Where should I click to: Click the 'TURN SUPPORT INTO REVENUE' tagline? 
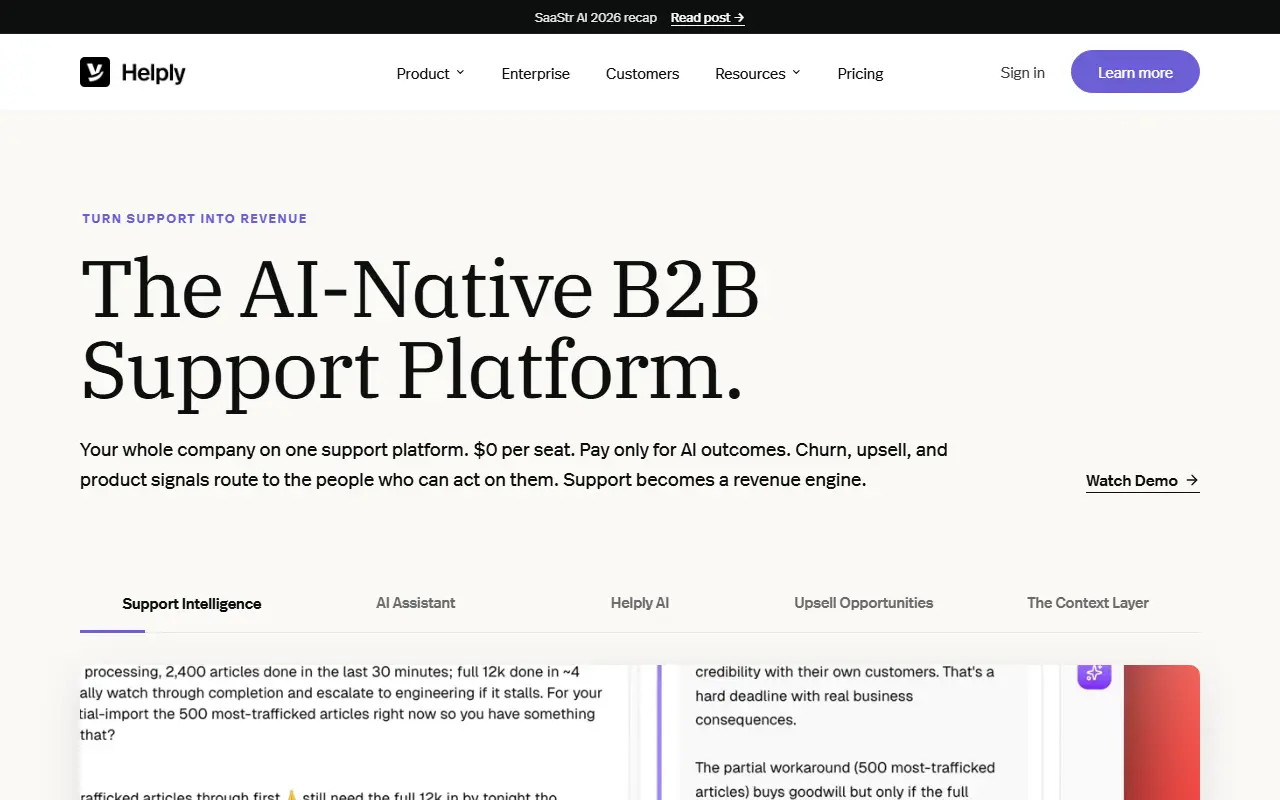pos(195,218)
